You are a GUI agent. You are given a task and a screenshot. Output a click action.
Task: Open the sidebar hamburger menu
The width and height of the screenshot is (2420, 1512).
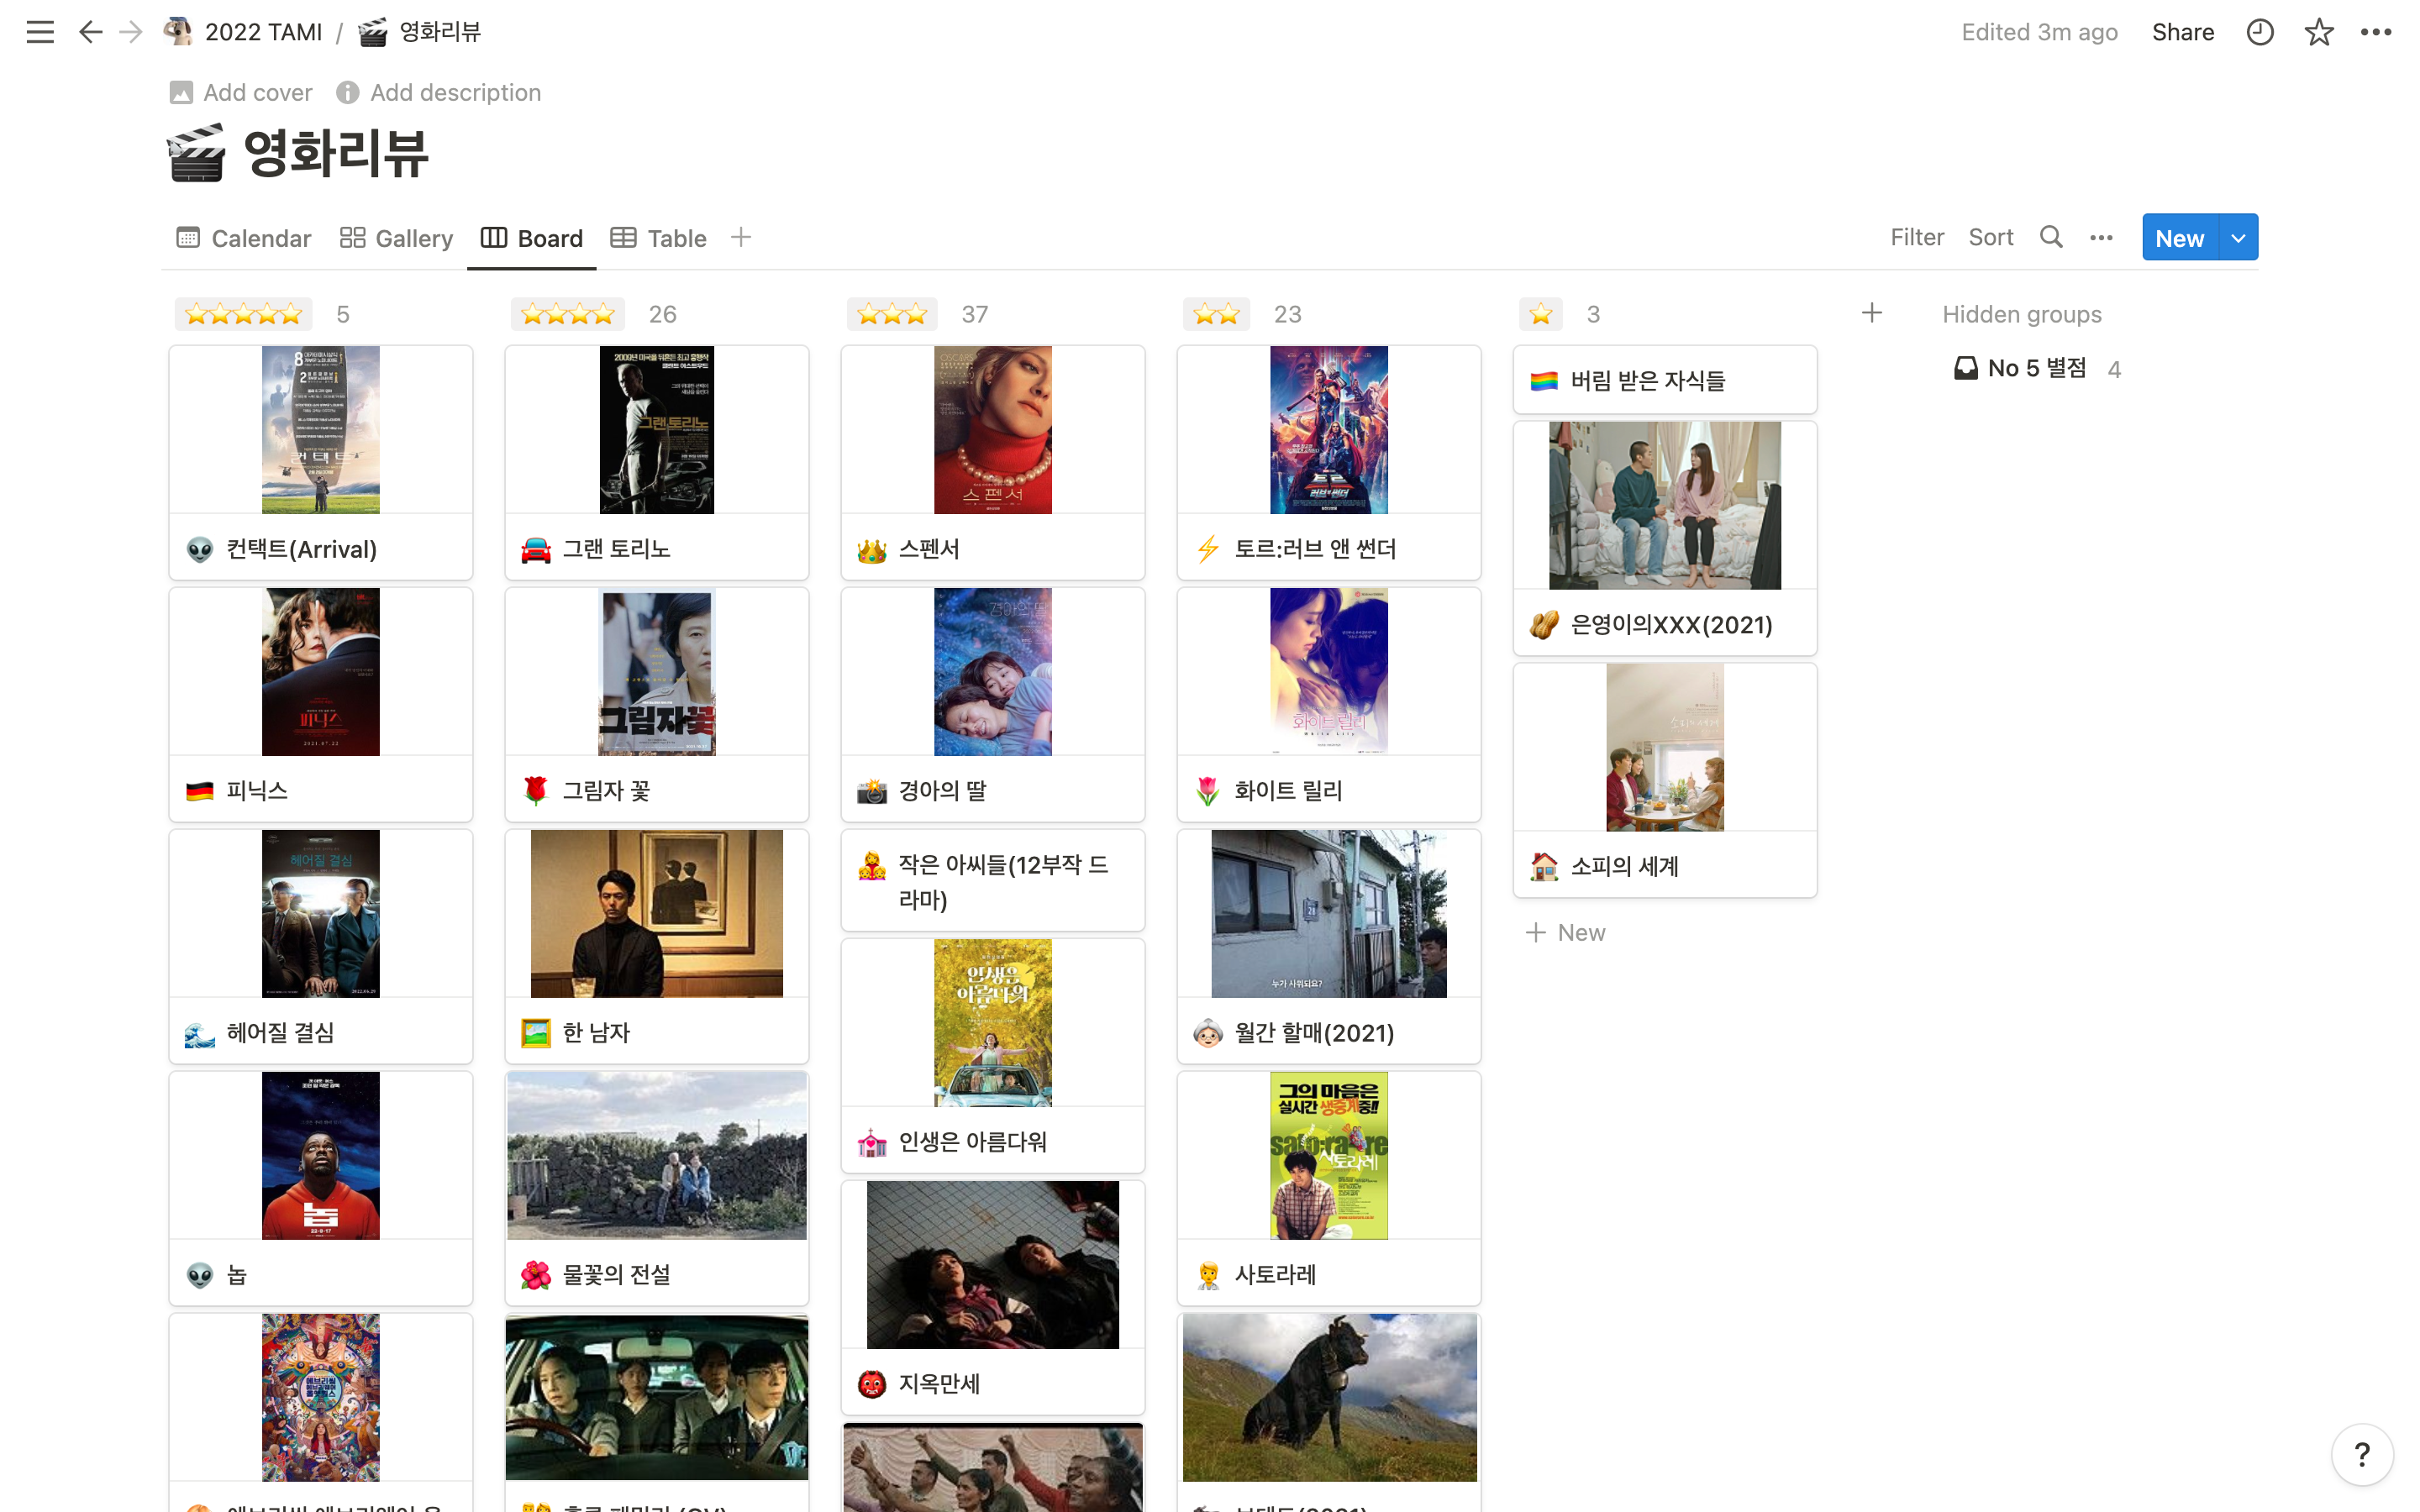click(40, 32)
